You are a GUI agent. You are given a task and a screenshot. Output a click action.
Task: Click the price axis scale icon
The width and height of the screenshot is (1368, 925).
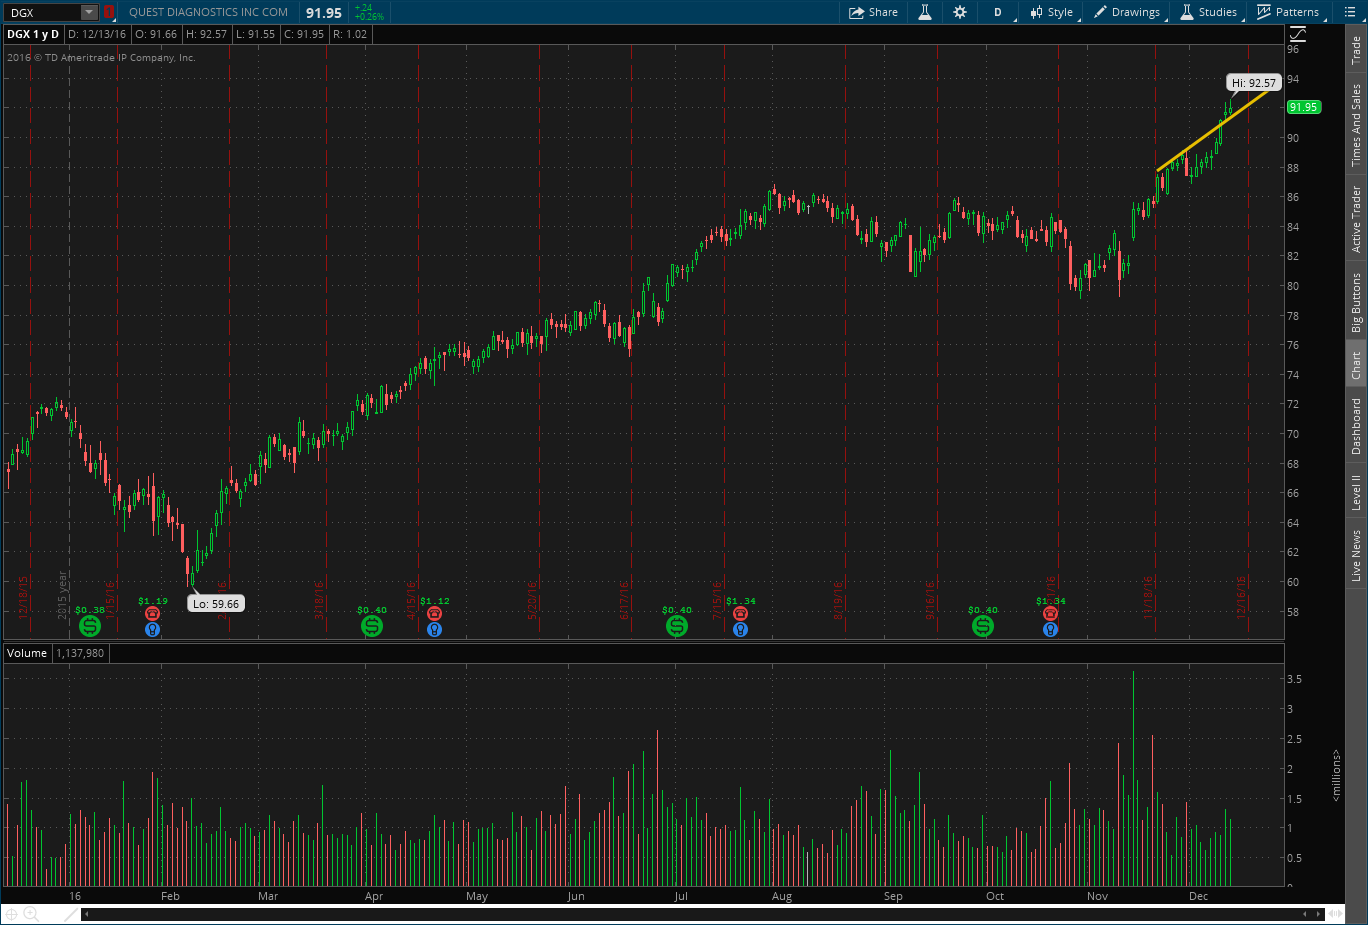pos(1298,34)
